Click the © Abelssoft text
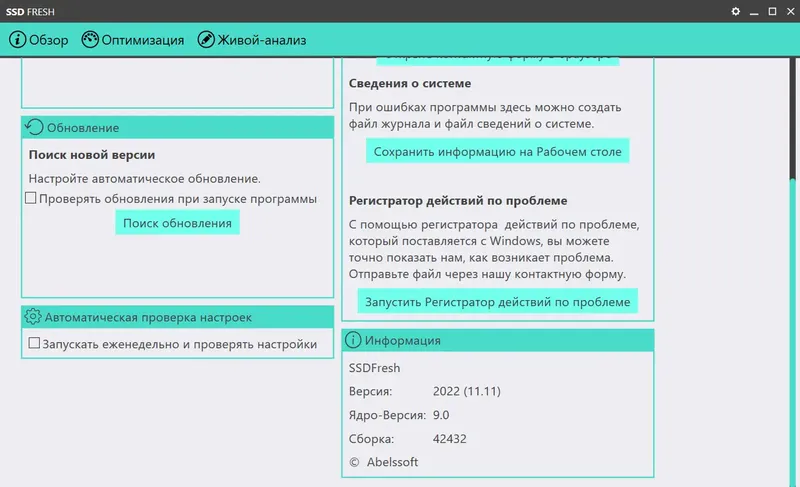The image size is (800, 487). coord(384,462)
